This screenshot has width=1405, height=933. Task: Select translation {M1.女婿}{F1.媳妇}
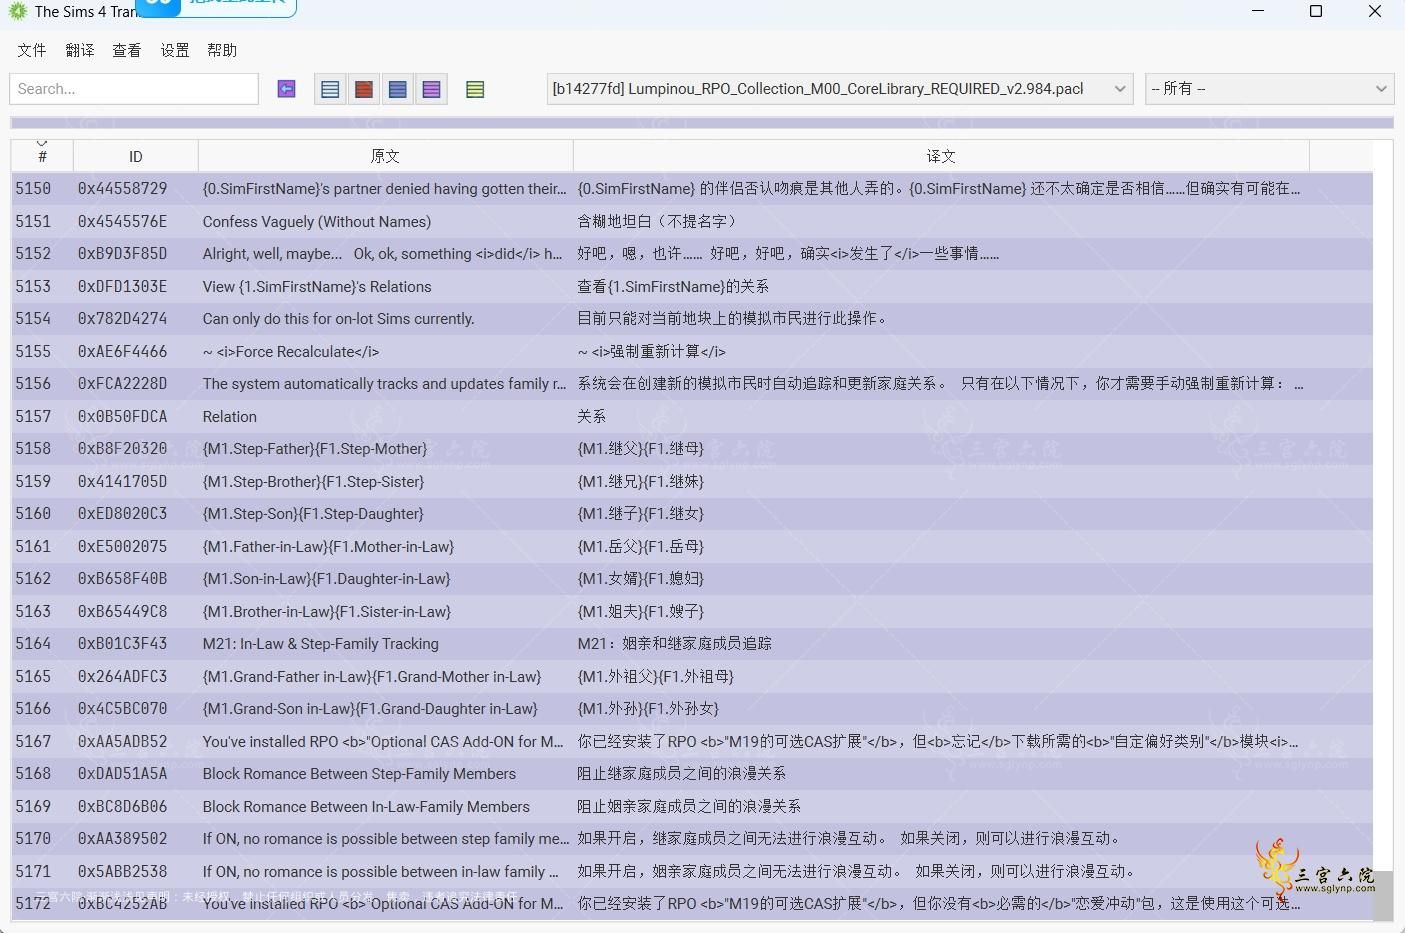click(640, 579)
